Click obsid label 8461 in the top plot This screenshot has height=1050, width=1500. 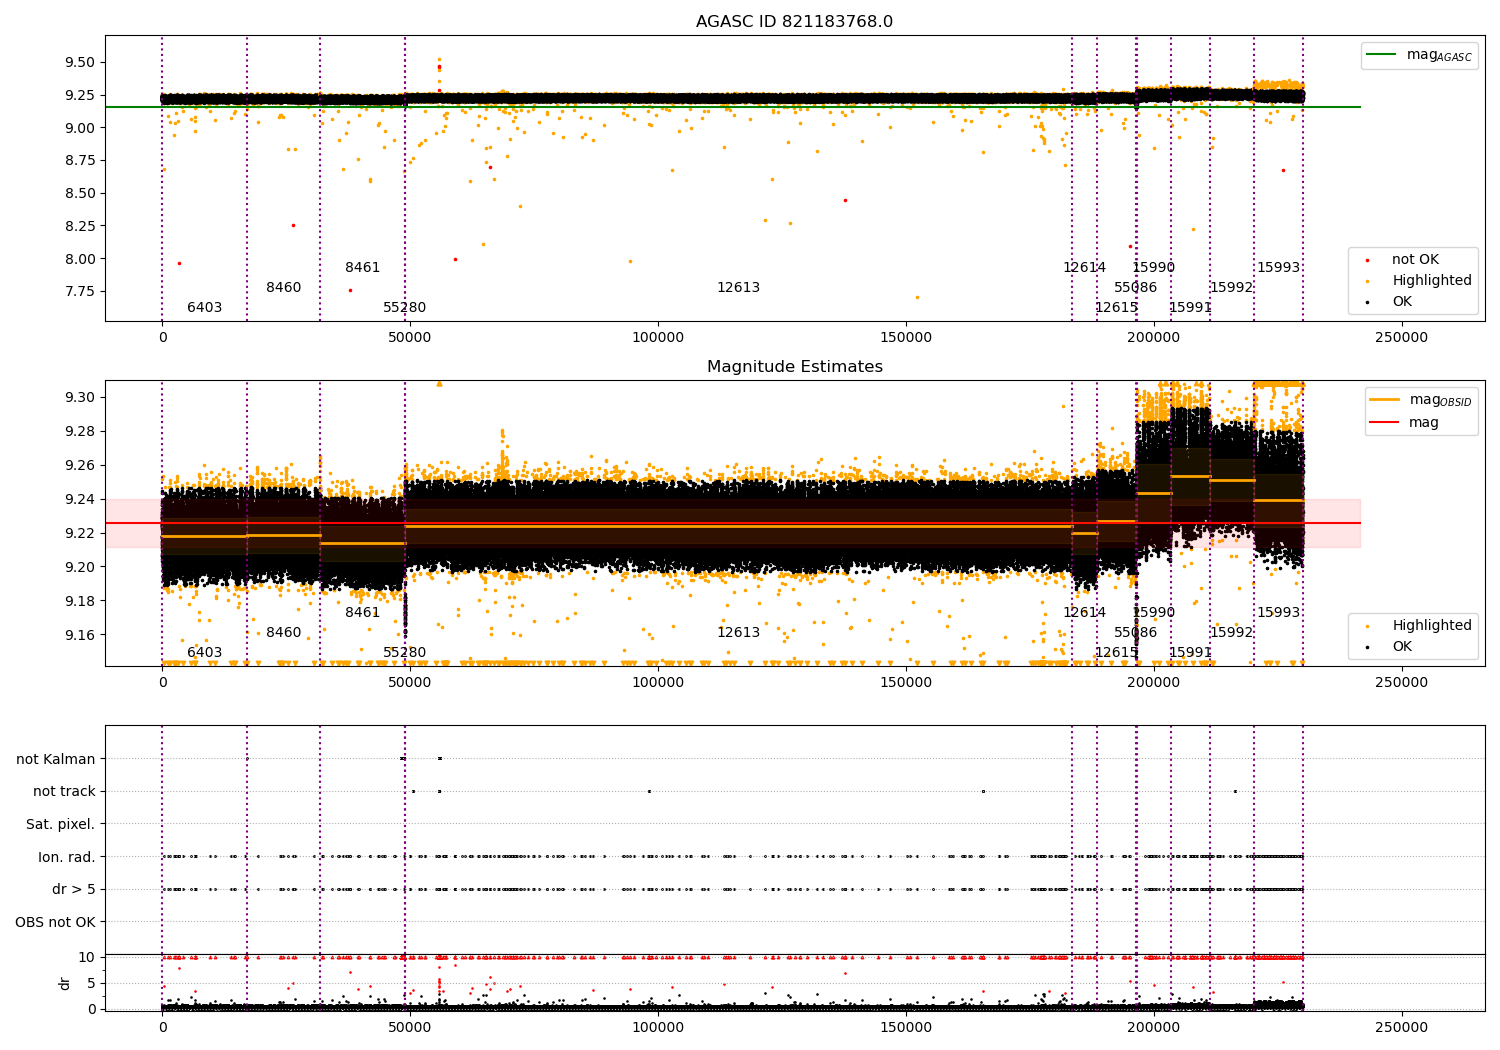[363, 268]
